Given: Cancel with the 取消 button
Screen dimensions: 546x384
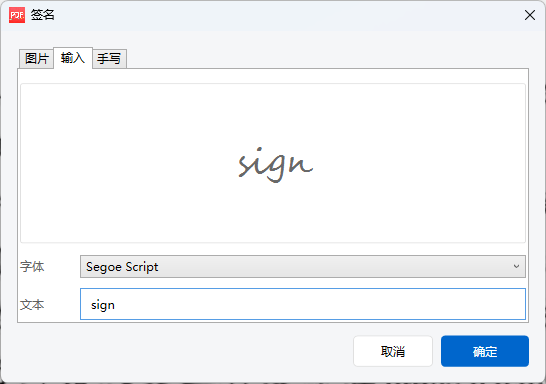Looking at the screenshot, I should click(393, 351).
